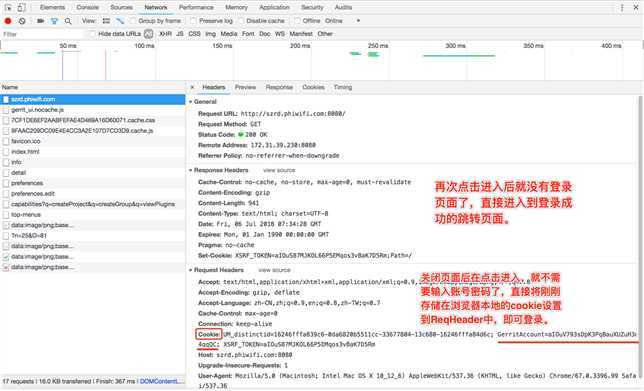Switch to large request rows view

106,21
